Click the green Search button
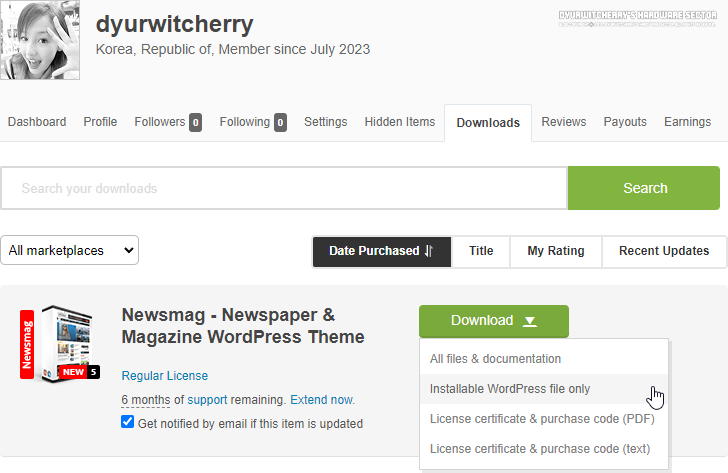 click(644, 188)
